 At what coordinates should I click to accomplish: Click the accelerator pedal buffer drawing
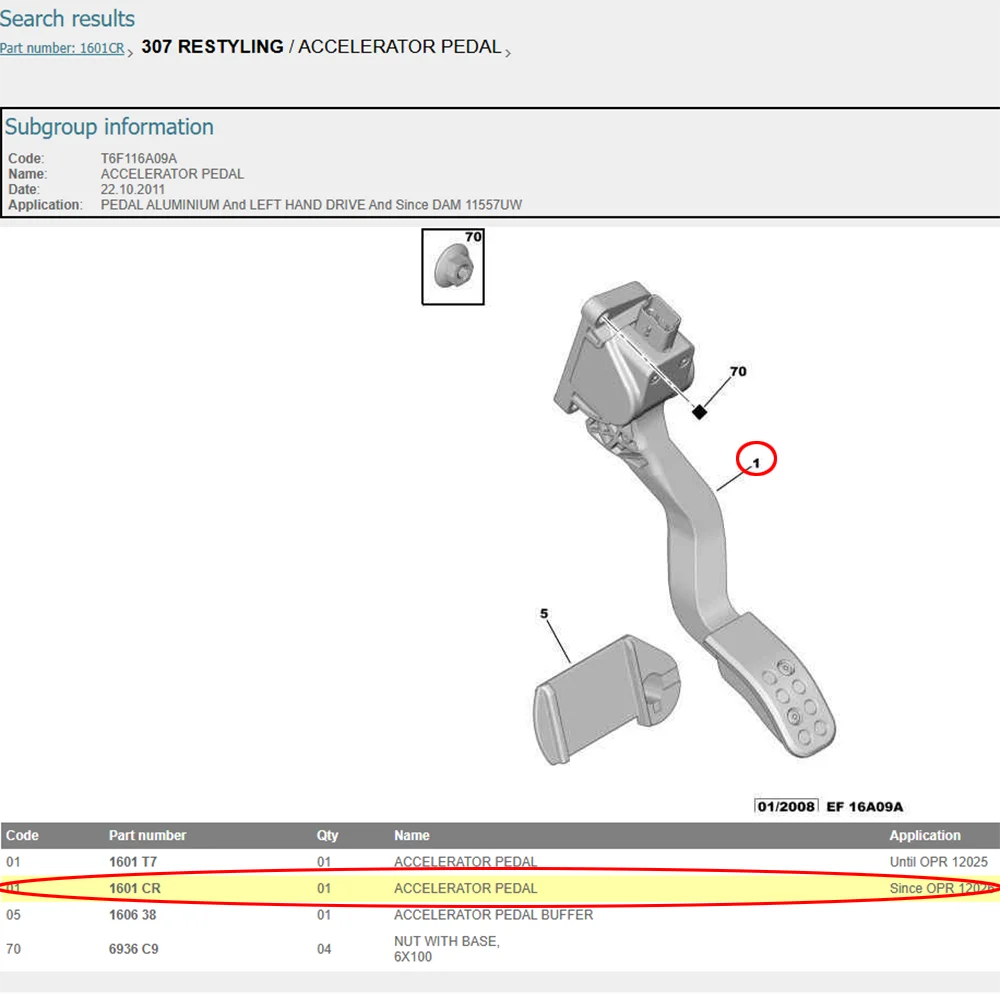pyautogui.click(x=607, y=700)
